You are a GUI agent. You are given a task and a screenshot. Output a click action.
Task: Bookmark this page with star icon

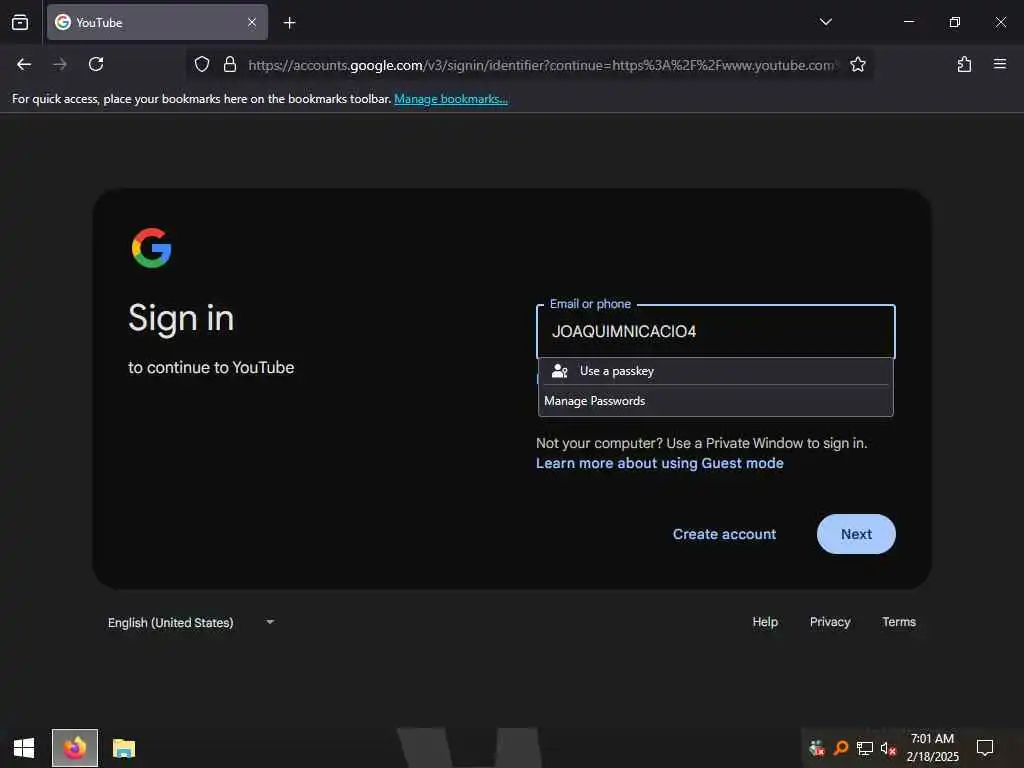[x=857, y=64]
